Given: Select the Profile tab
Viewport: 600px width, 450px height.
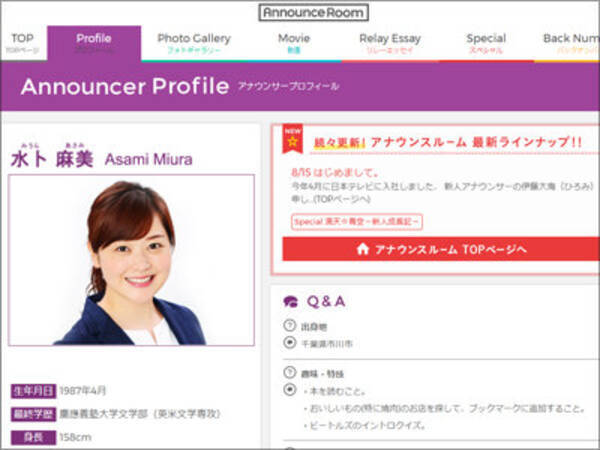Looking at the screenshot, I should (x=94, y=43).
